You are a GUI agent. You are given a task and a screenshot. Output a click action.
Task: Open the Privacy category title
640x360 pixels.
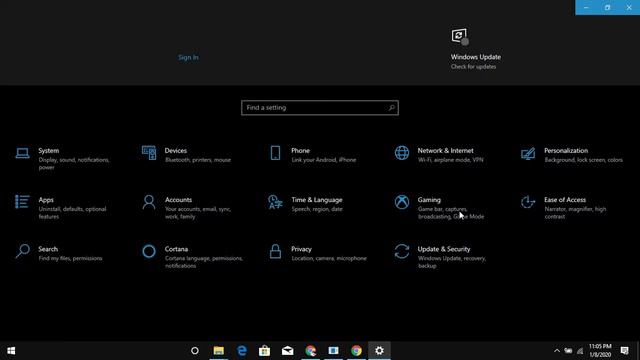click(301, 249)
